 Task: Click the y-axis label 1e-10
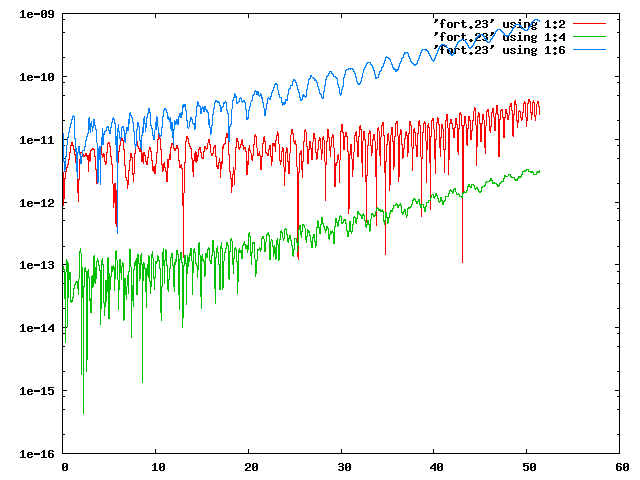click(x=37, y=77)
